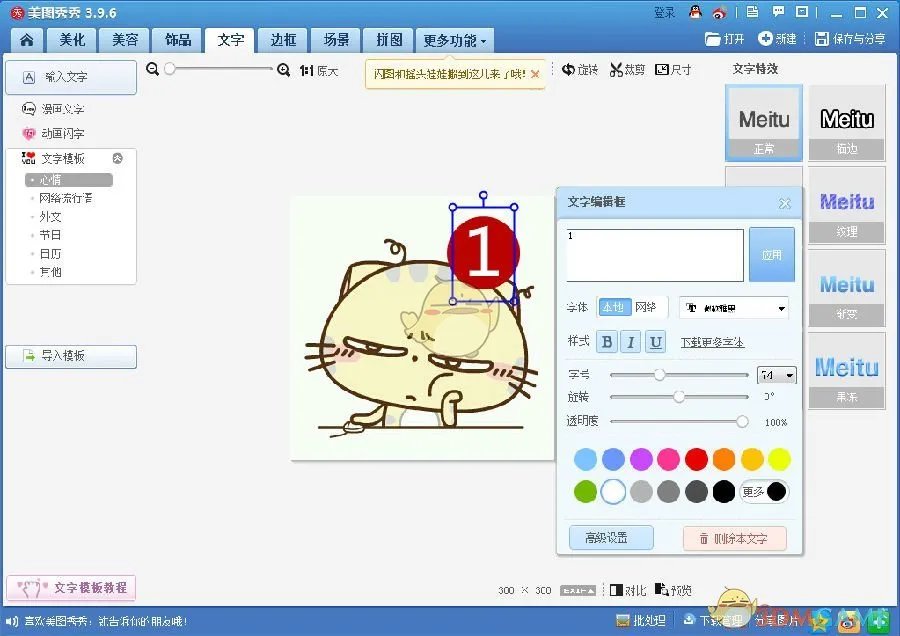Image resolution: width=900 pixels, height=636 pixels.
Task: Toggle bold style for the text
Action: pos(605,341)
